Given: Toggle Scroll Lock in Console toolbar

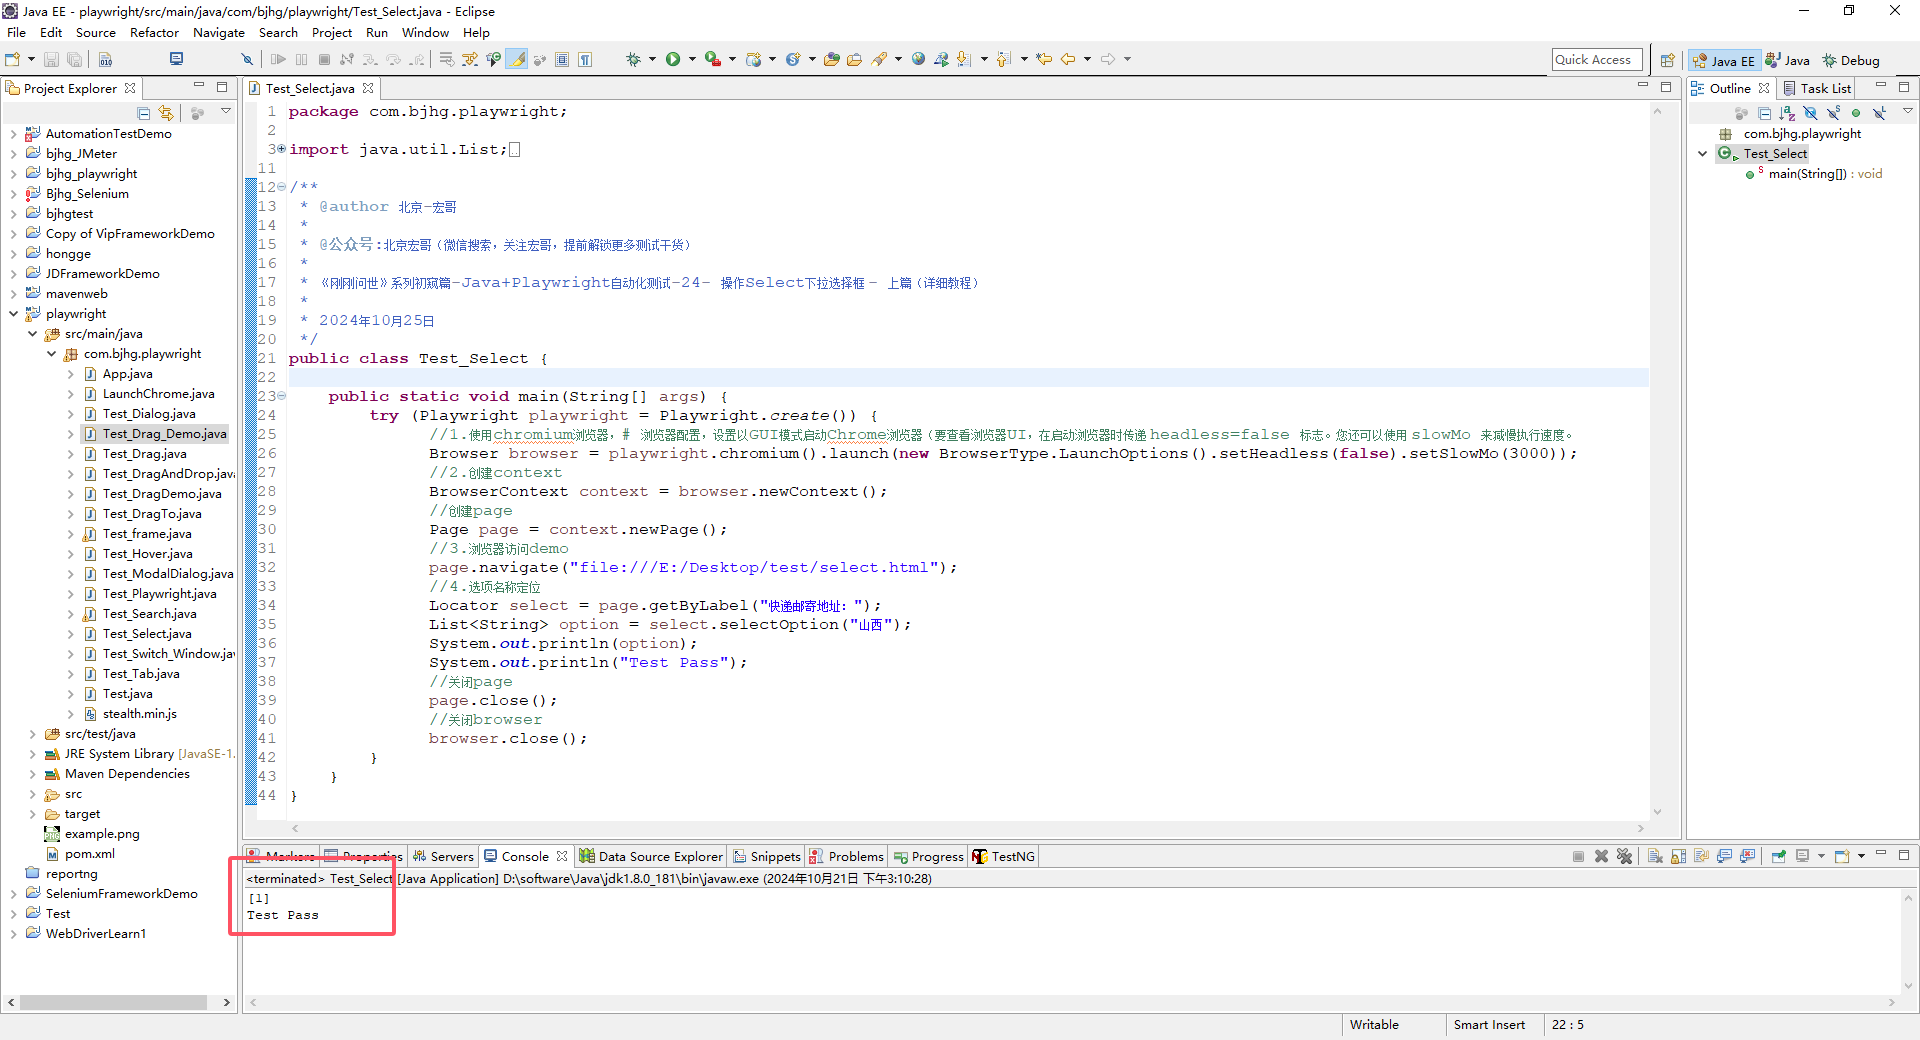Looking at the screenshot, I should [1678, 856].
